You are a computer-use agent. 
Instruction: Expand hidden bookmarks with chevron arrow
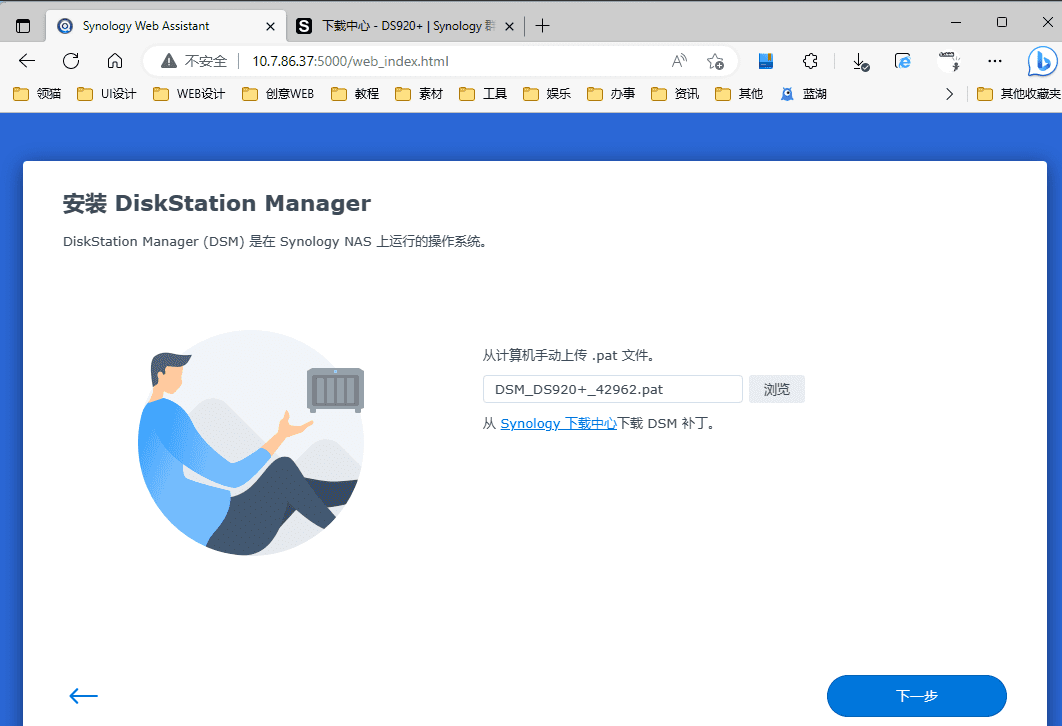pyautogui.click(x=949, y=94)
